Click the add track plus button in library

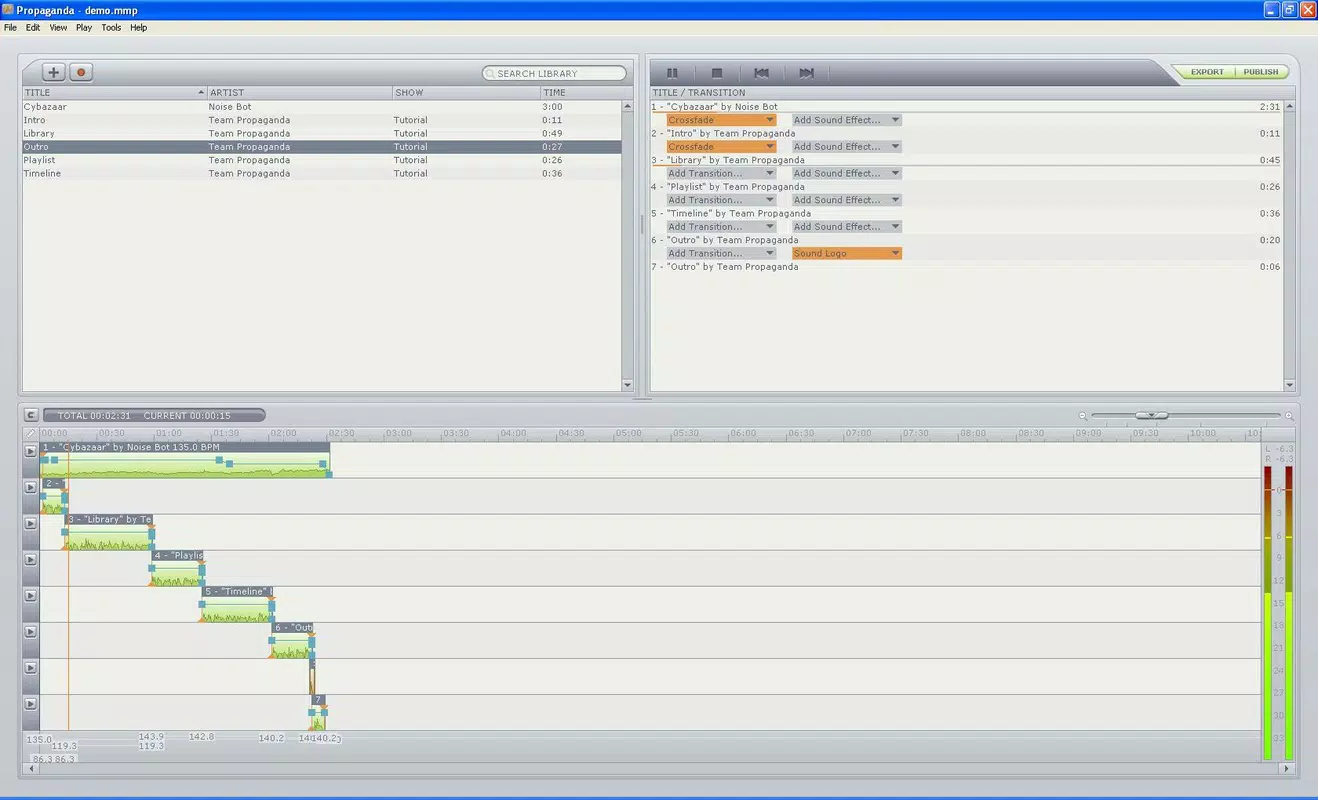point(53,72)
